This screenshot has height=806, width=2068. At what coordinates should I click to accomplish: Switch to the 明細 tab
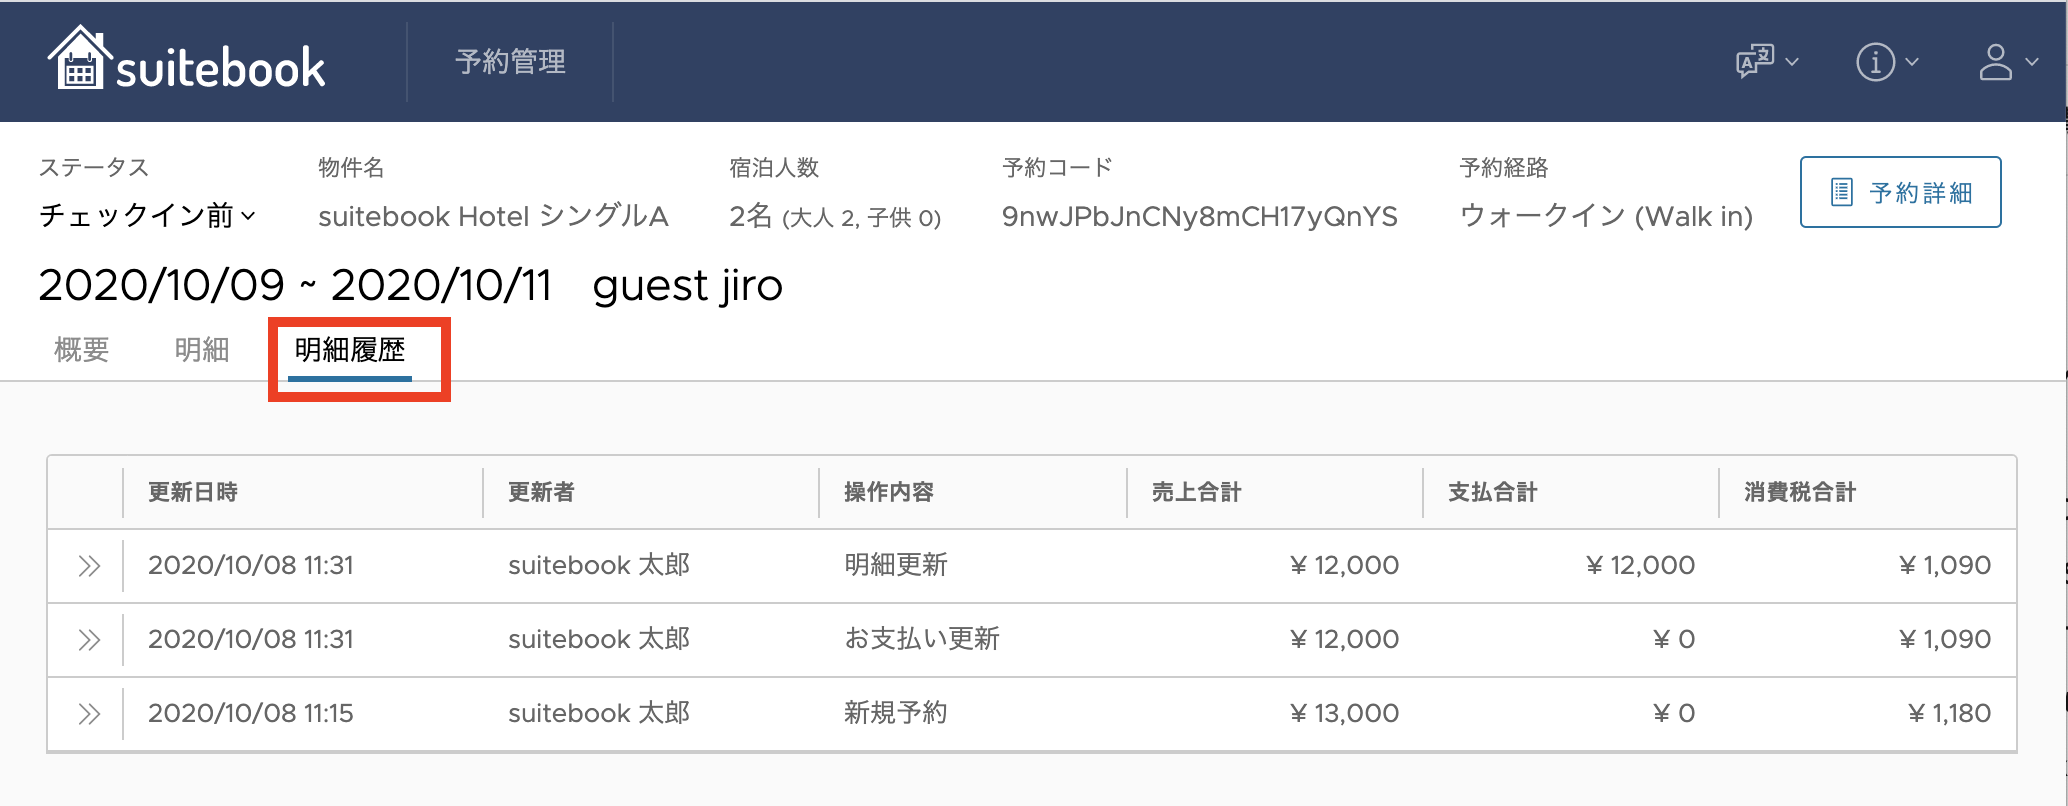click(202, 350)
